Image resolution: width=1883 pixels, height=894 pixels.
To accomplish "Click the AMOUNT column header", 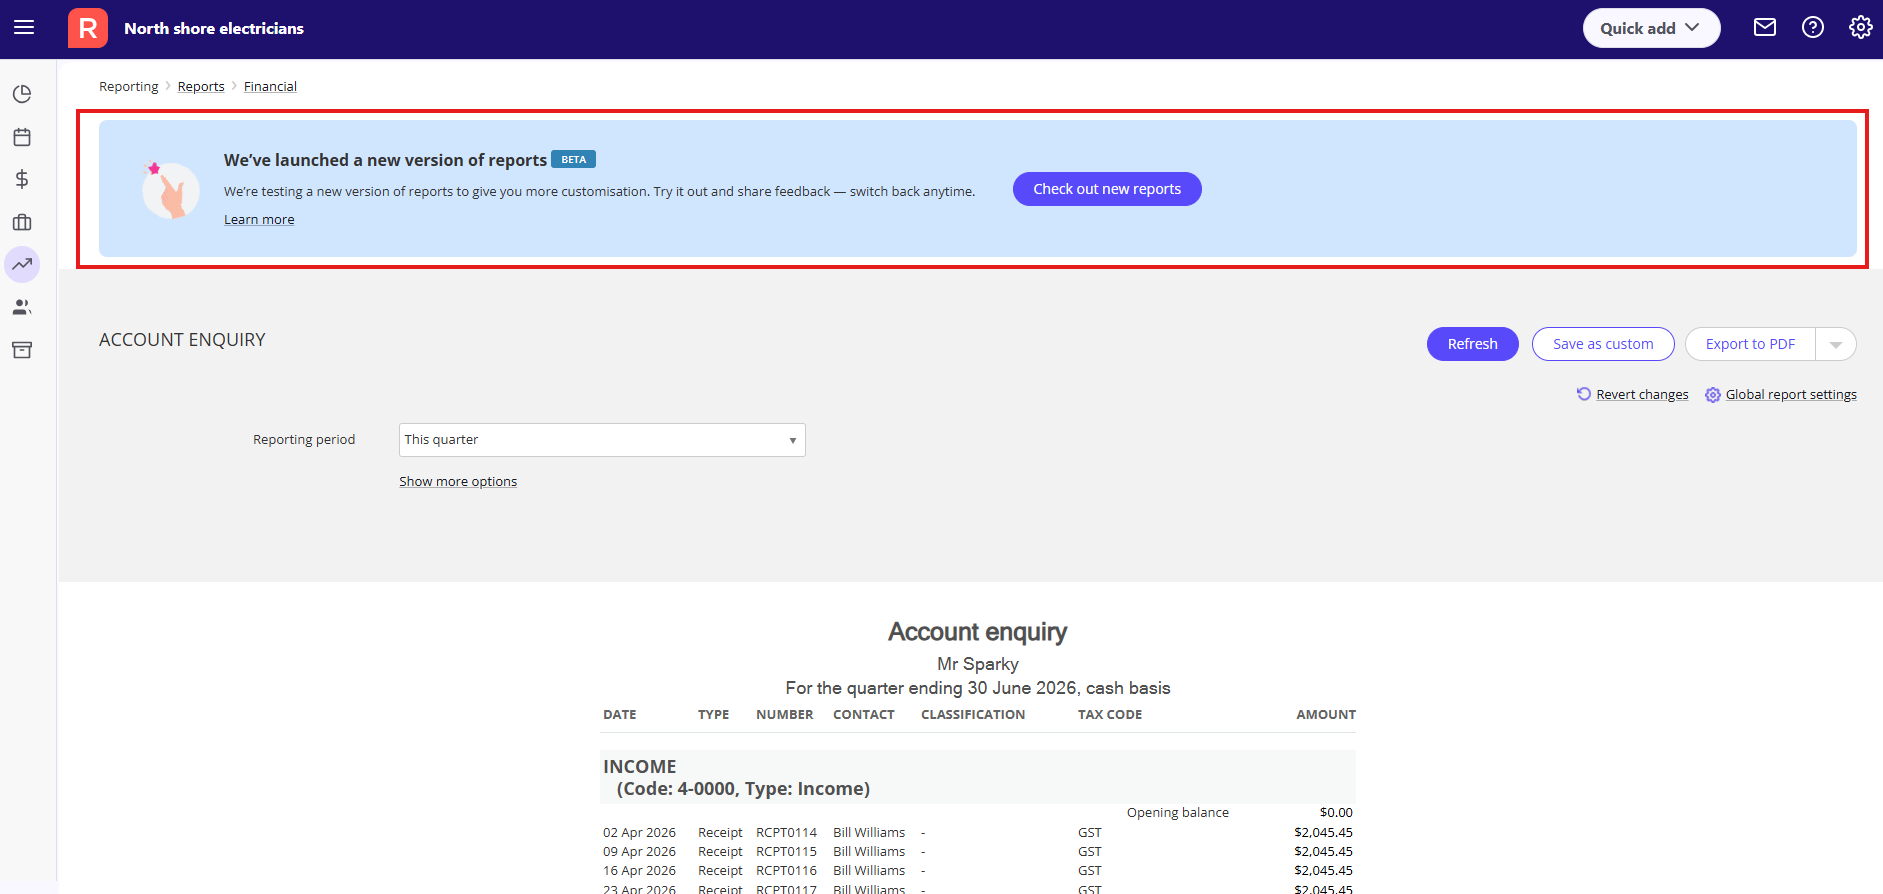I will 1326,715.
